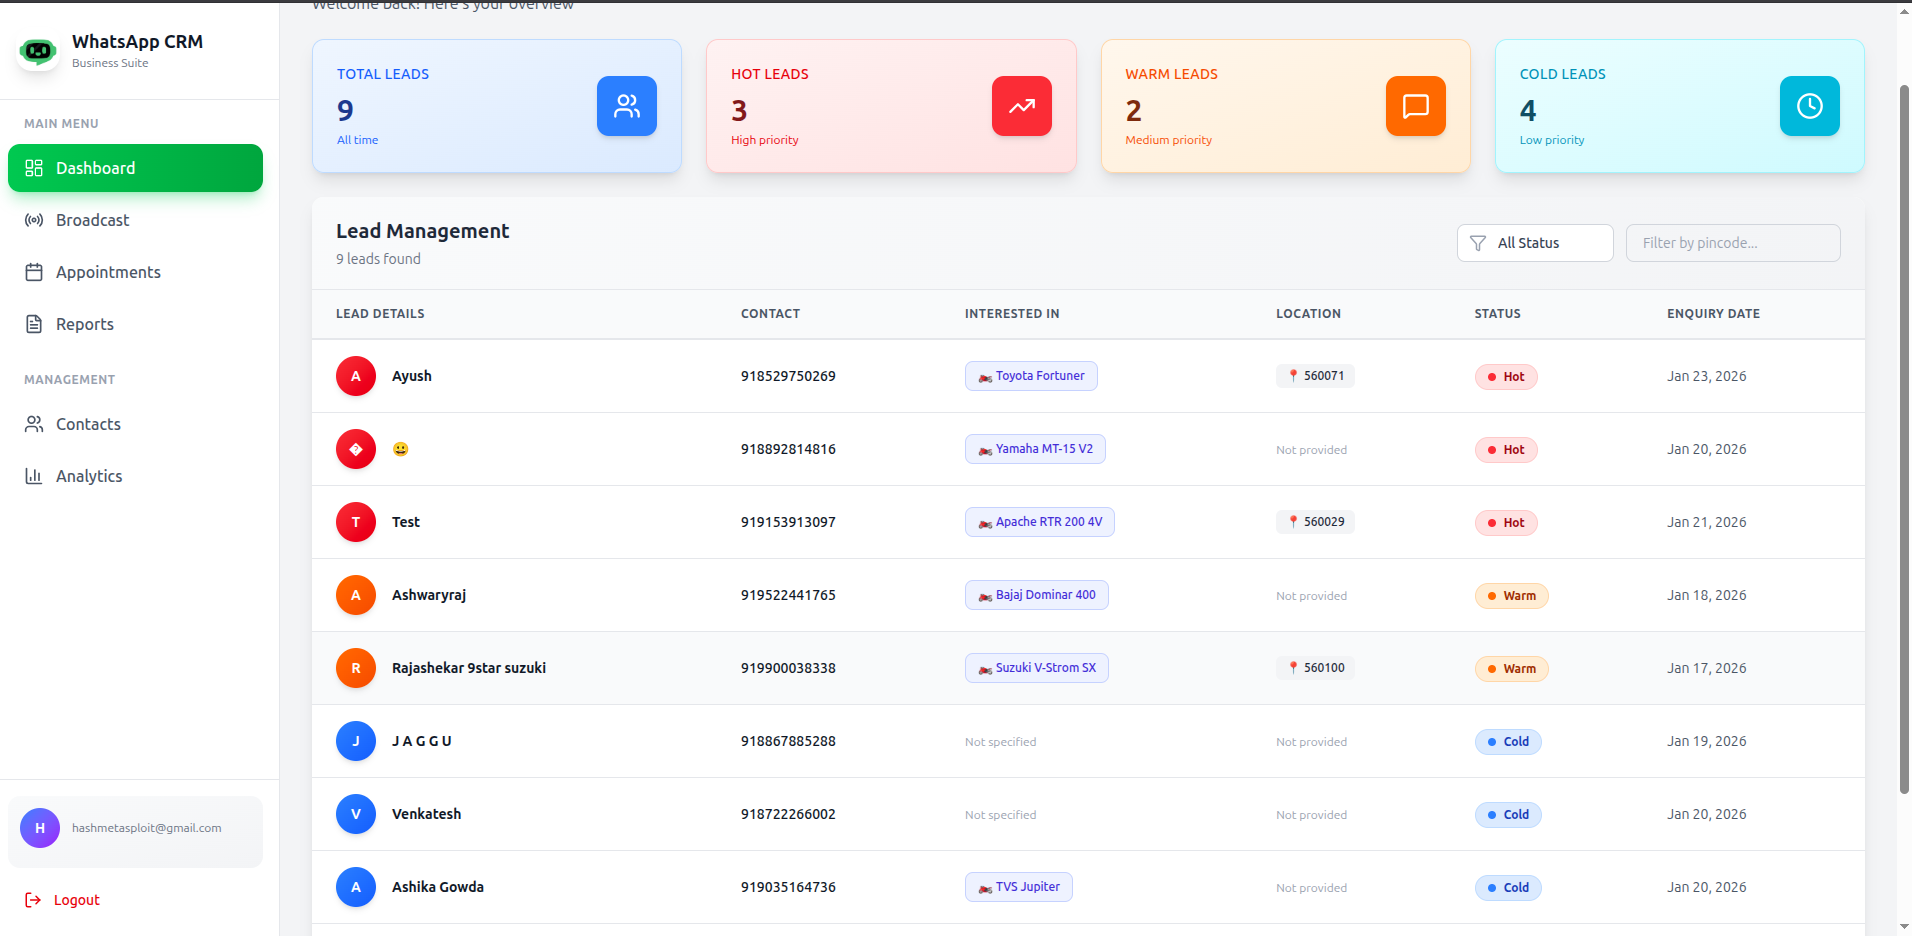
Task: Click the Yamaha MT-15 V2 tag
Action: (1035, 449)
